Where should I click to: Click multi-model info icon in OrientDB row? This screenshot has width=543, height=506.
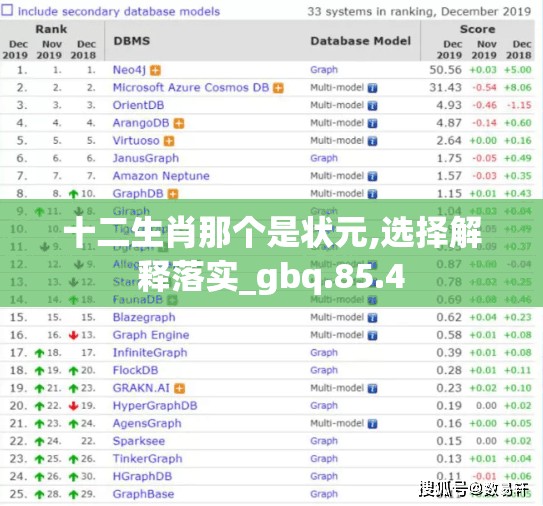click(x=372, y=106)
